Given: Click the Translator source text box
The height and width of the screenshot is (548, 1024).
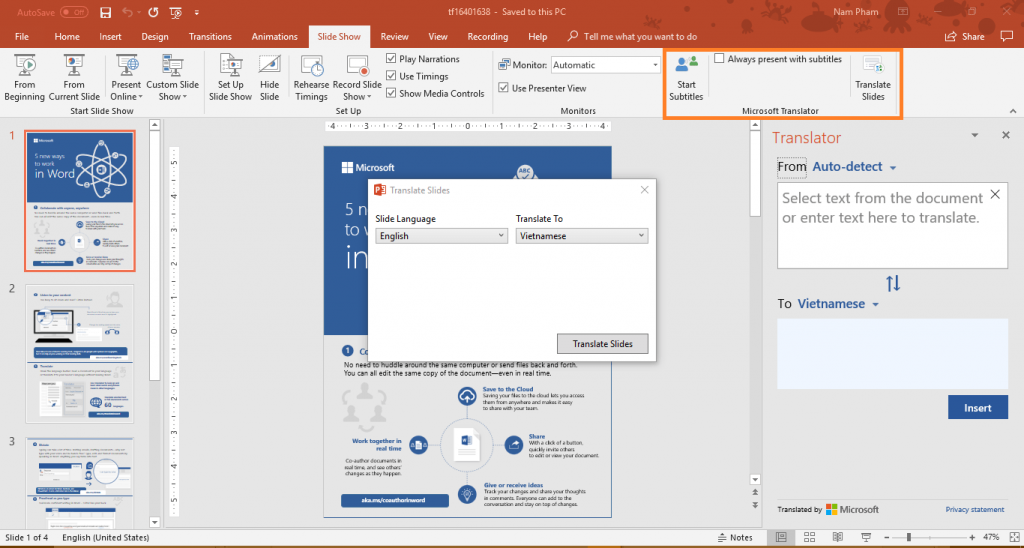Looking at the screenshot, I should (x=892, y=226).
